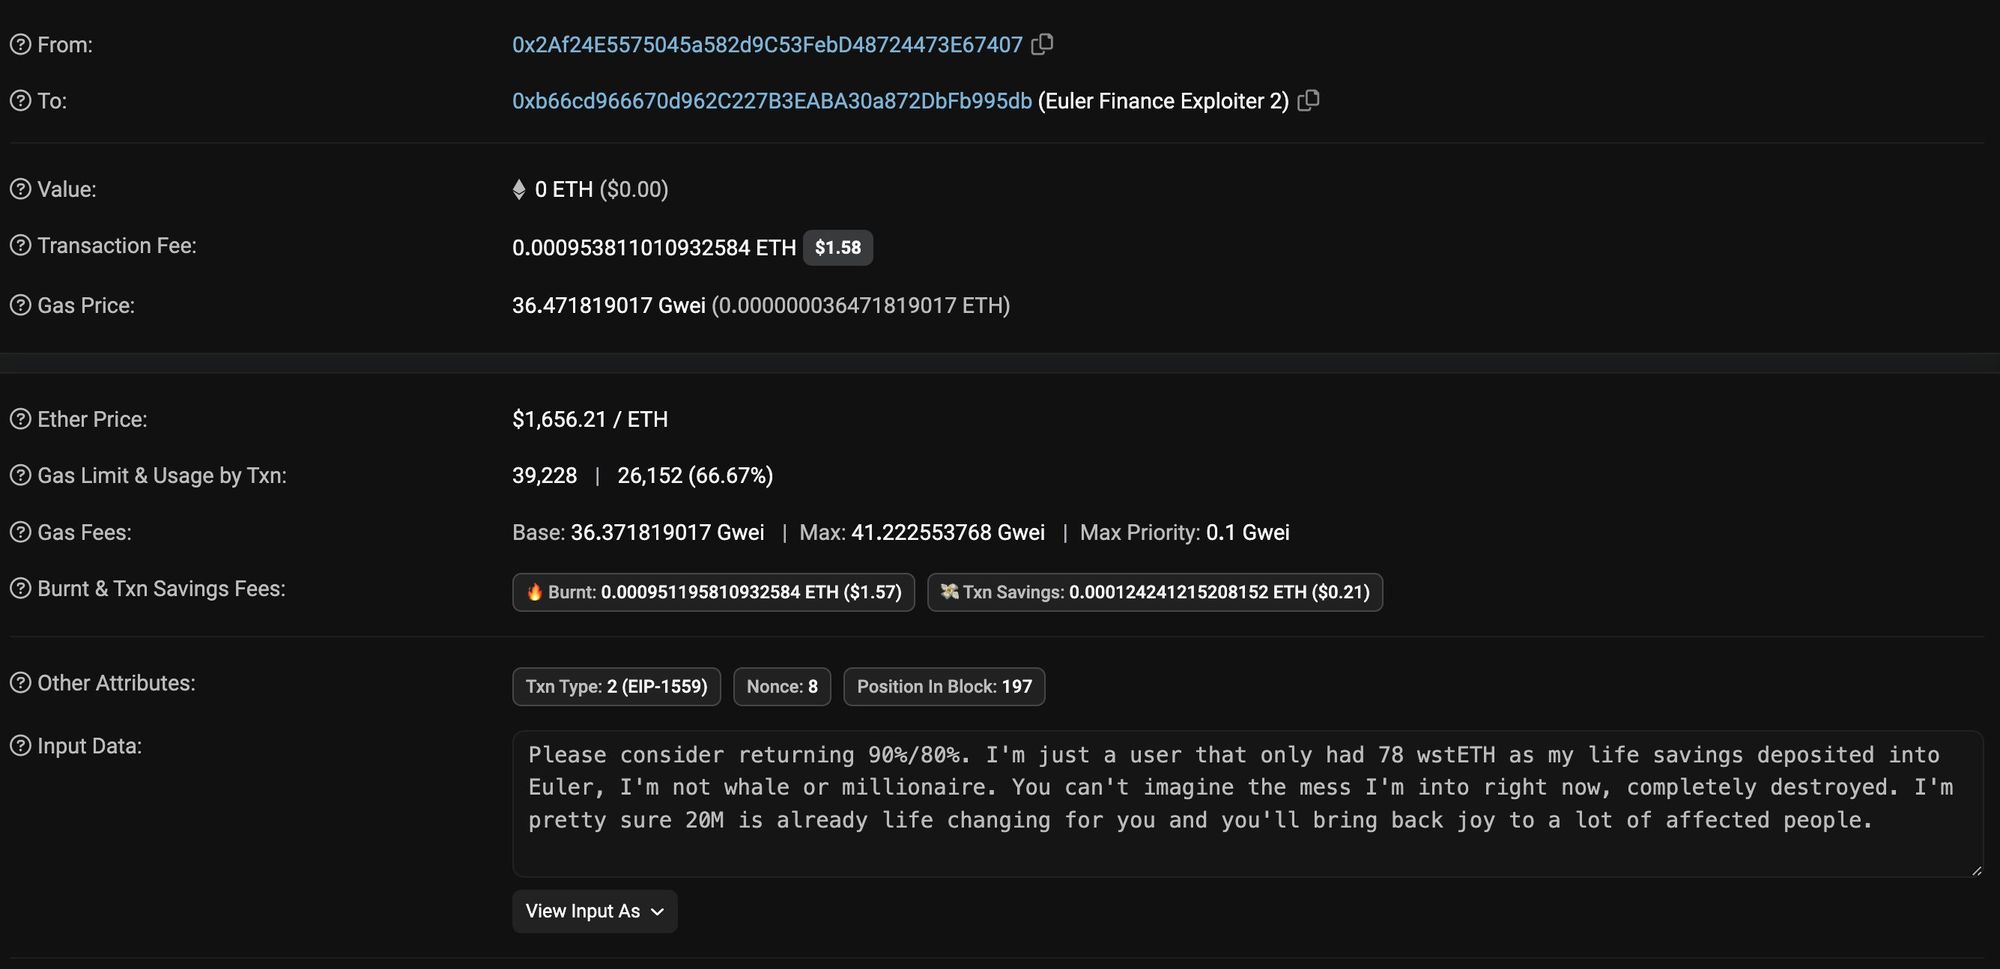2000x969 pixels.
Task: Open sender address 0x2Af24E55 link
Action: point(767,45)
